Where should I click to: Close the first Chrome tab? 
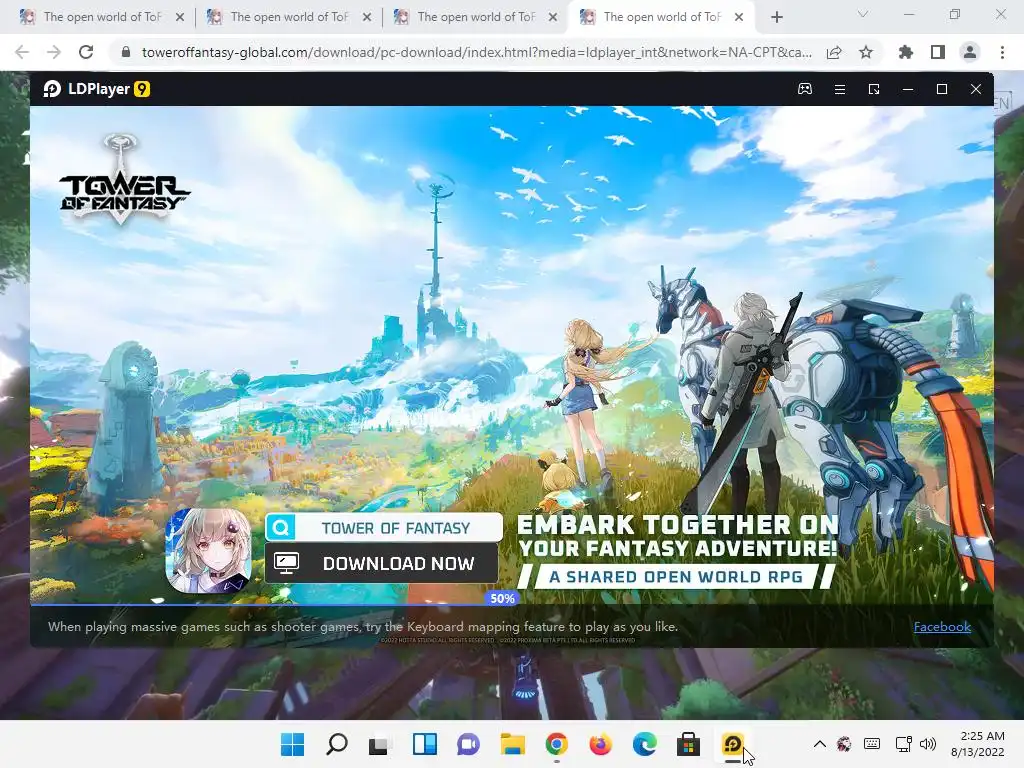(180, 17)
